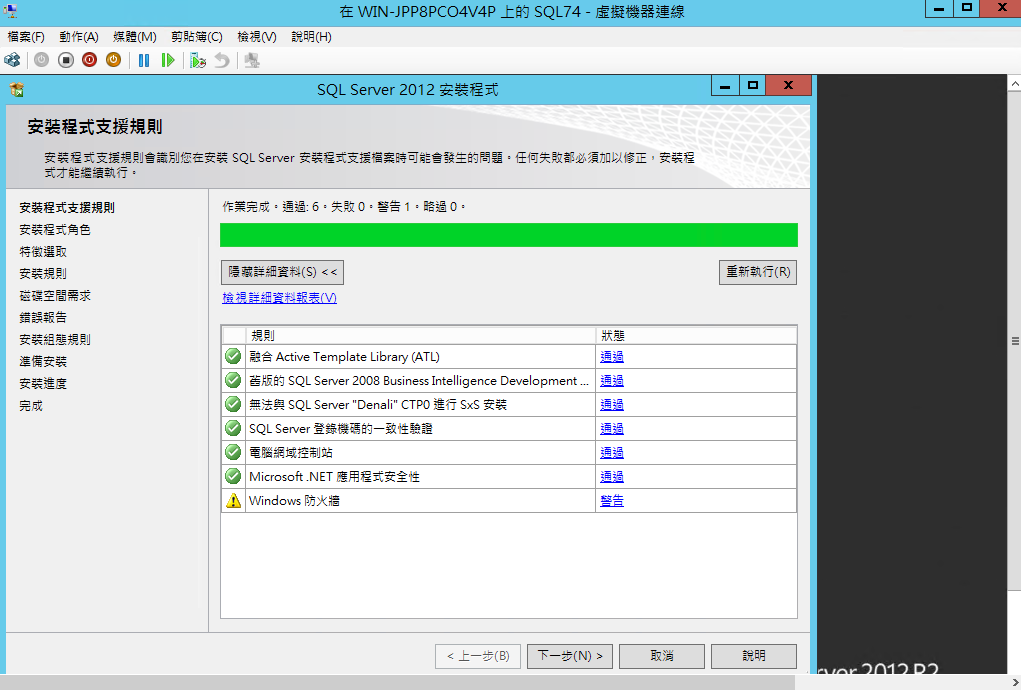Viewport: 1021px width, 690px height.
Task: Select 磁碟空間需求 step in sidebar
Action: point(55,296)
